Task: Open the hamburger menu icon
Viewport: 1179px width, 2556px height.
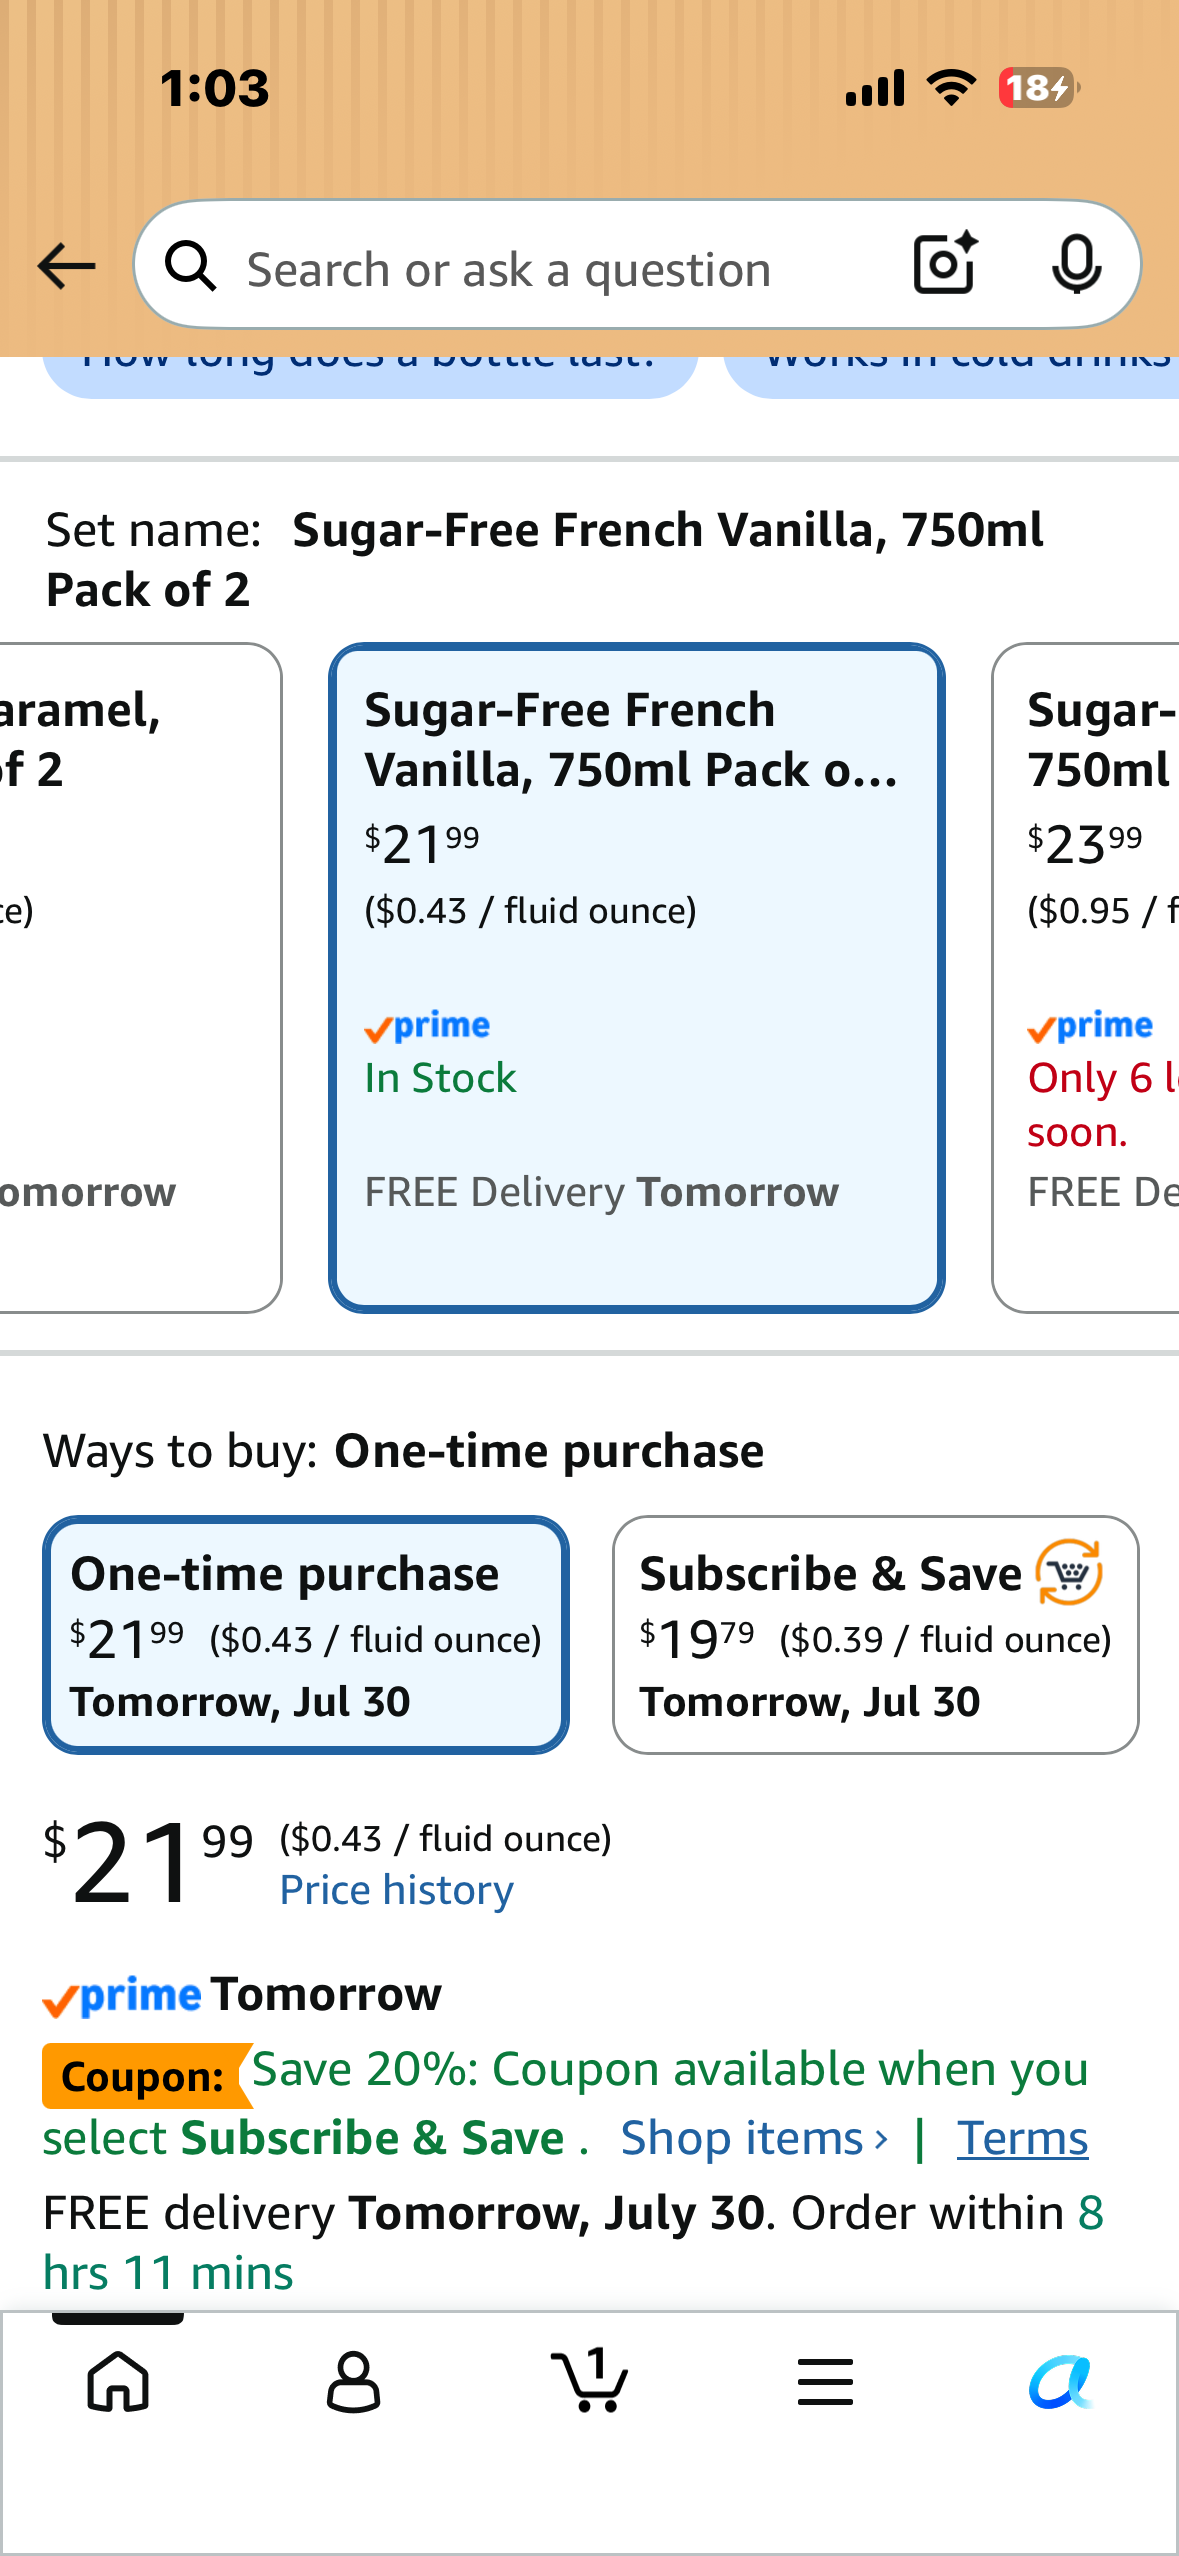Action: pos(825,2381)
